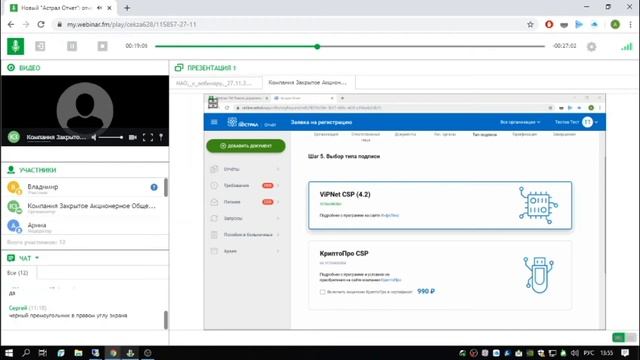Click the pause button in playback bar
The height and width of the screenshot is (360, 640).
click(x=72, y=46)
